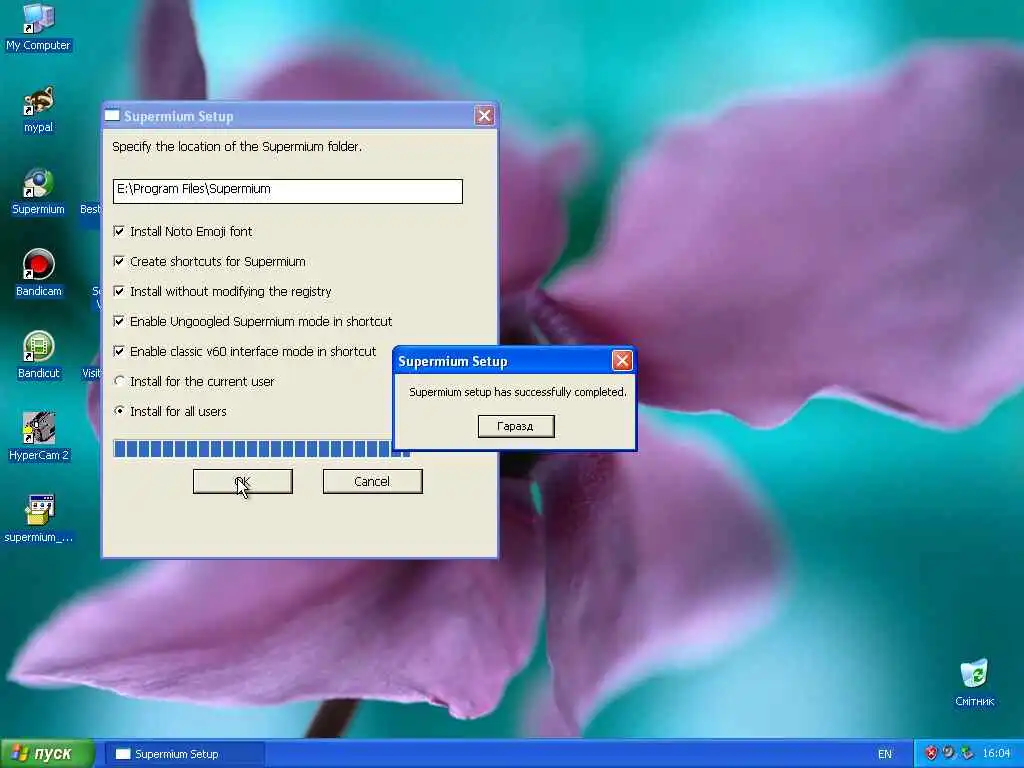Select the supermium_ installer file icon

click(x=38, y=520)
